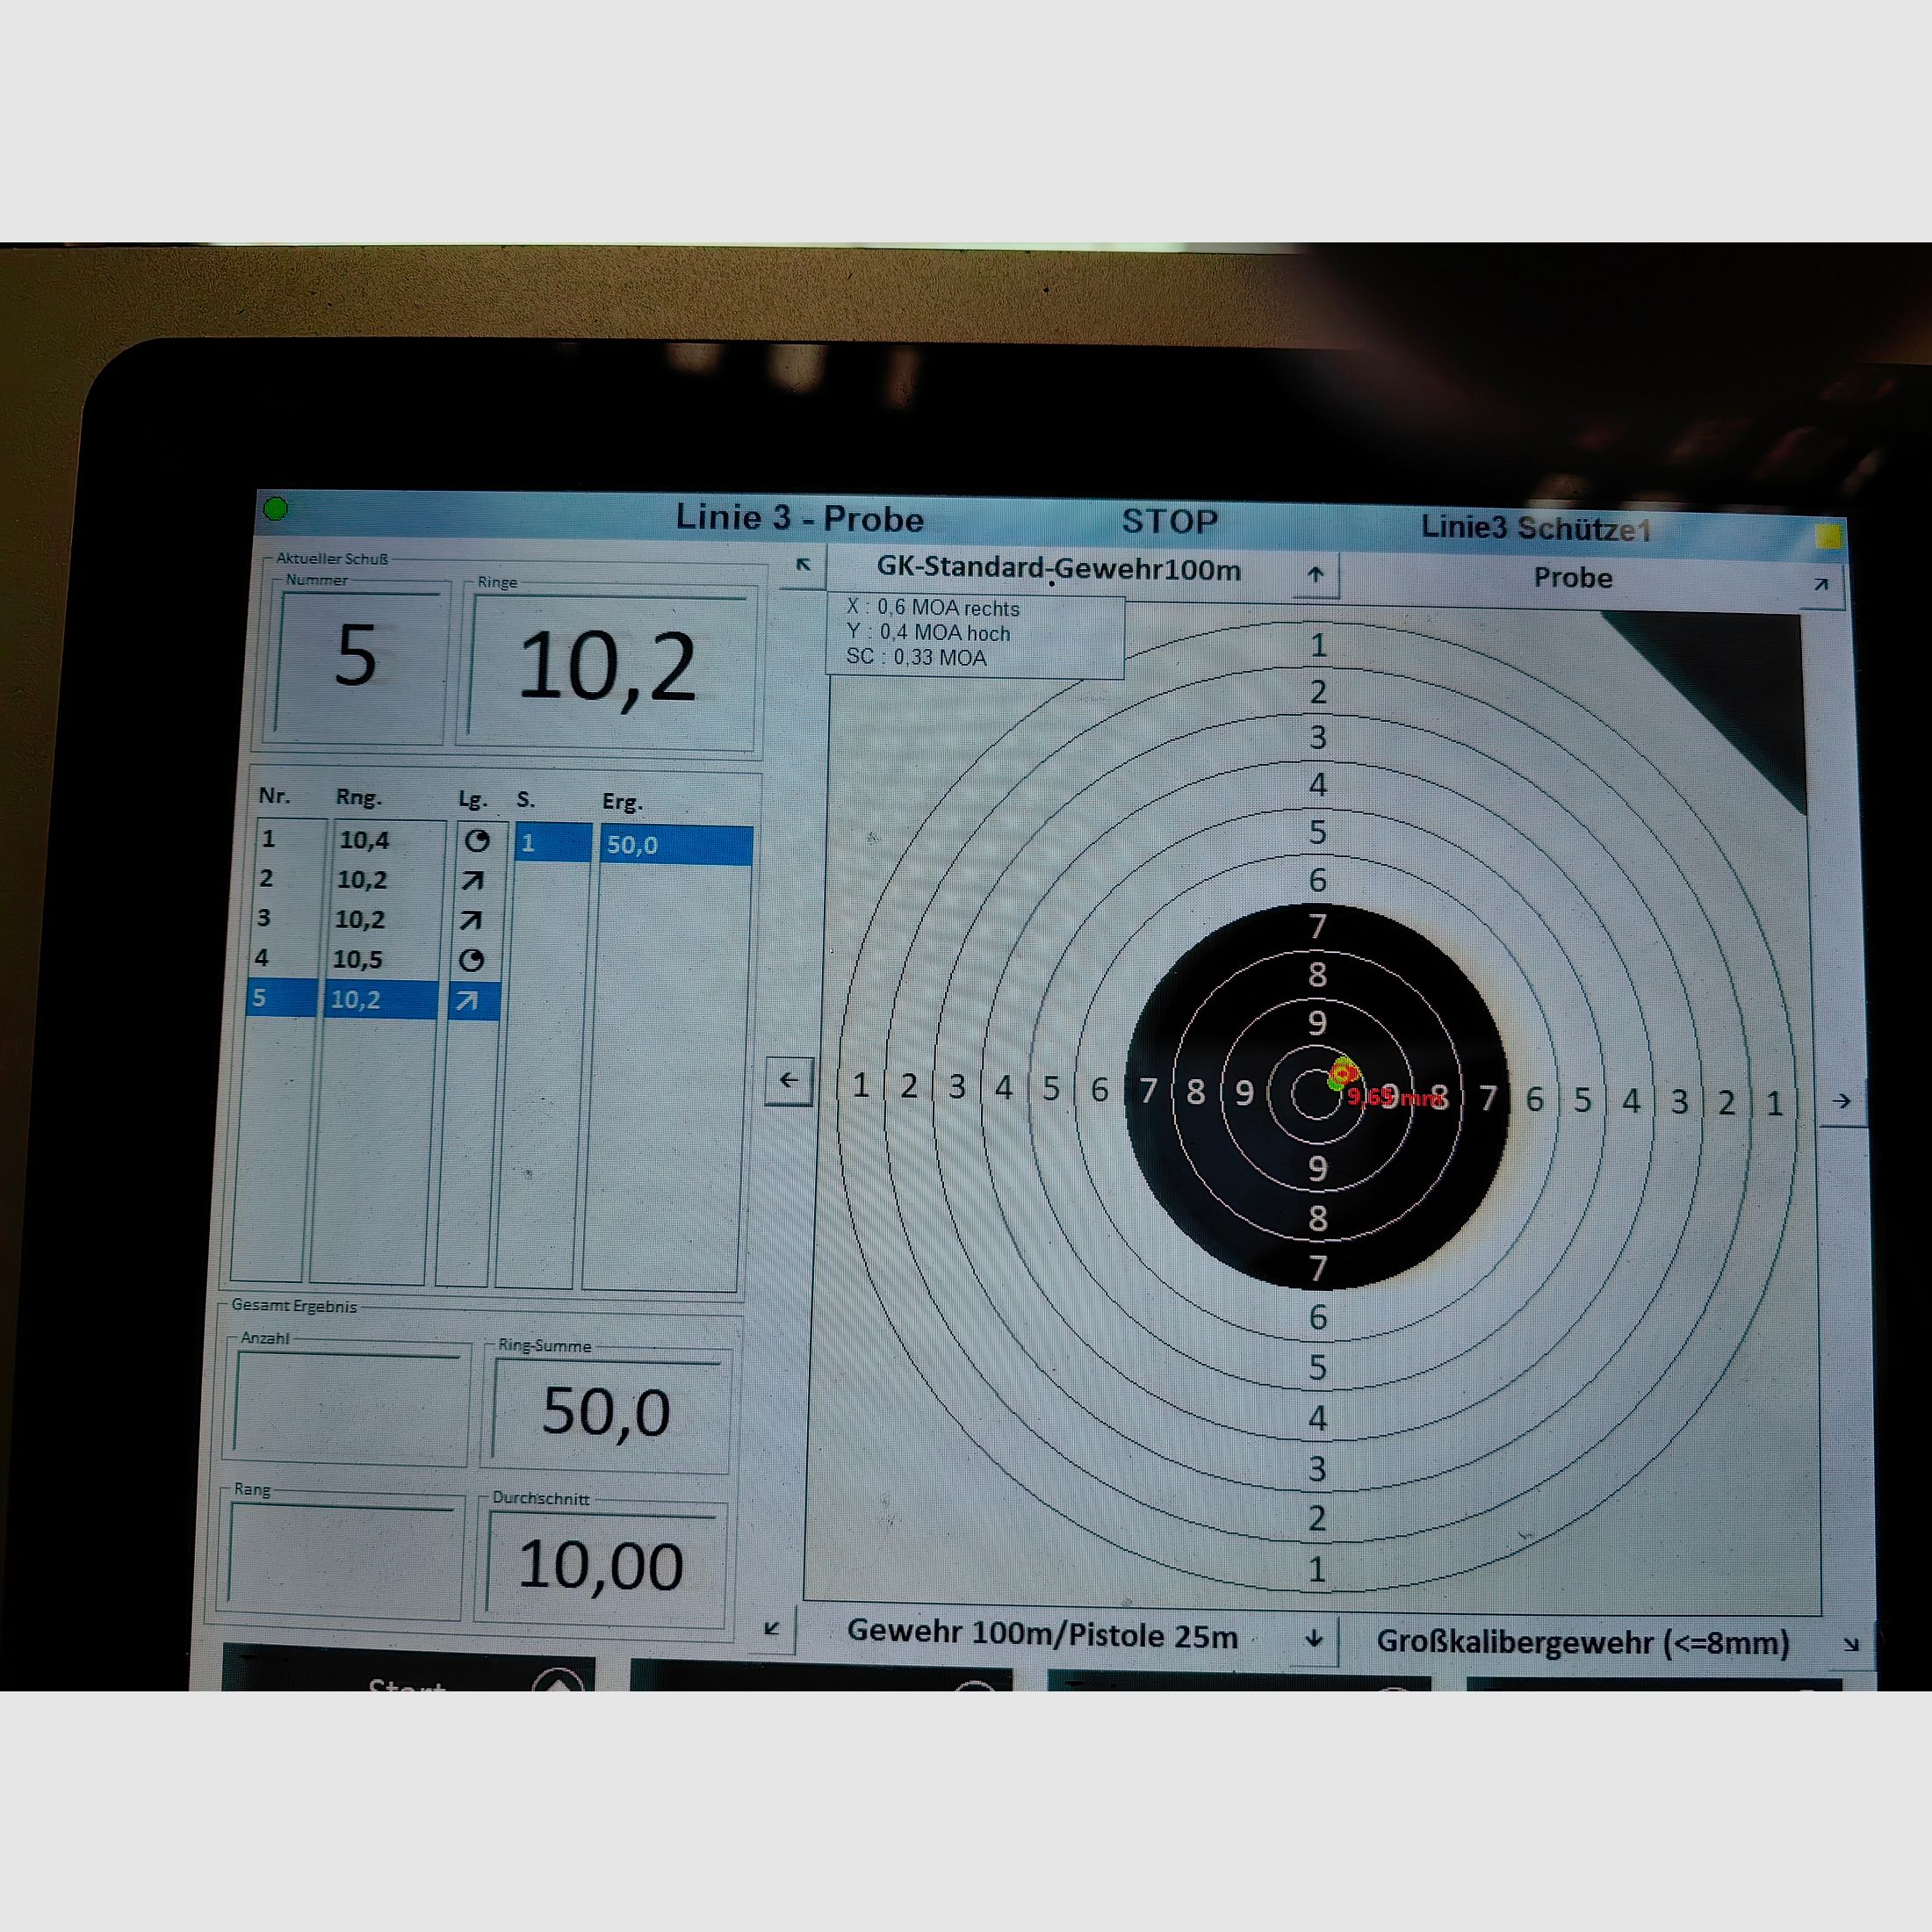Click the yellow square in title bar
The width and height of the screenshot is (1932, 1932).
click(x=1828, y=536)
